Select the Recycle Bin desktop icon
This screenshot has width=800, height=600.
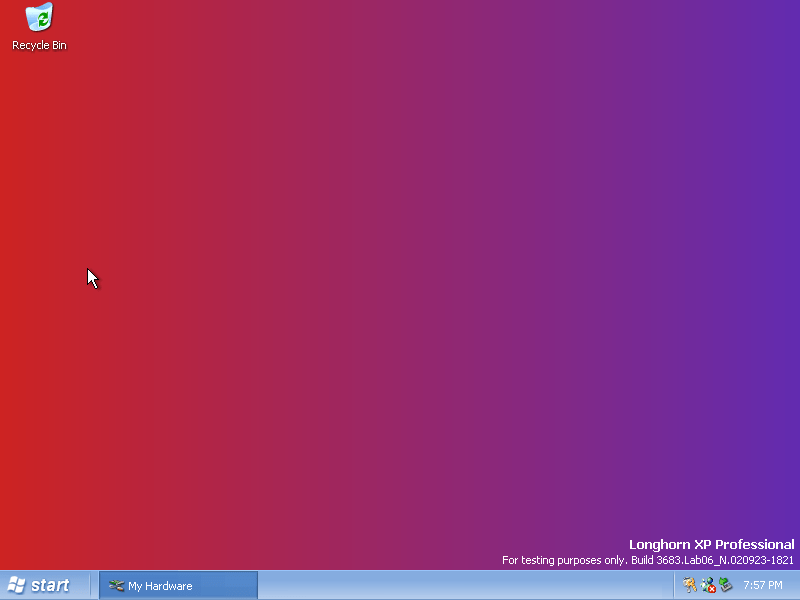tap(39, 18)
